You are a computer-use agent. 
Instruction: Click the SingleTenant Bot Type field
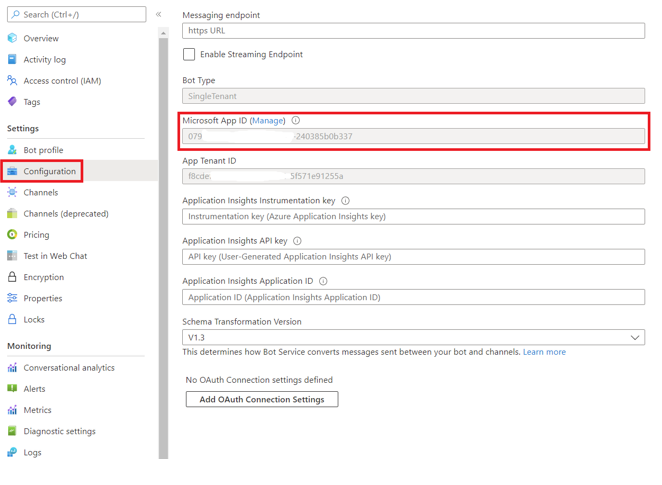point(413,96)
